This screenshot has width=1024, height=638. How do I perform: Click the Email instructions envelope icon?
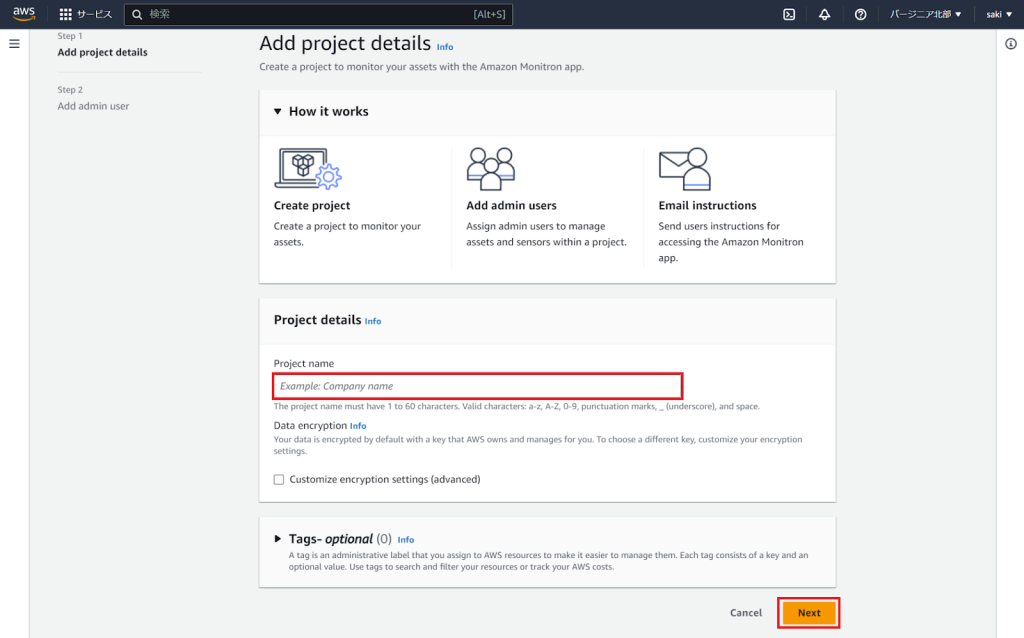(x=684, y=169)
